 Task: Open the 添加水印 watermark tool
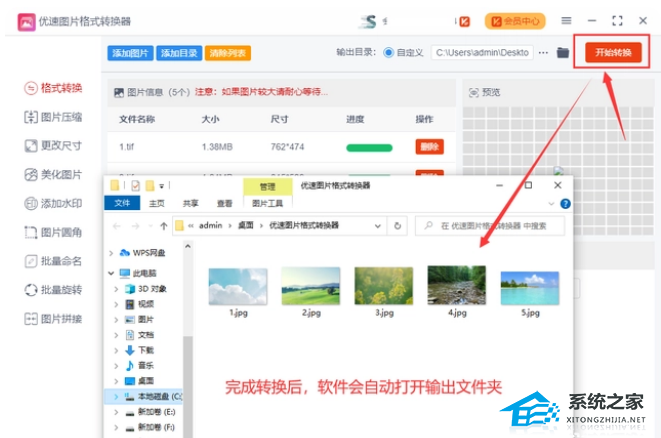[53, 204]
